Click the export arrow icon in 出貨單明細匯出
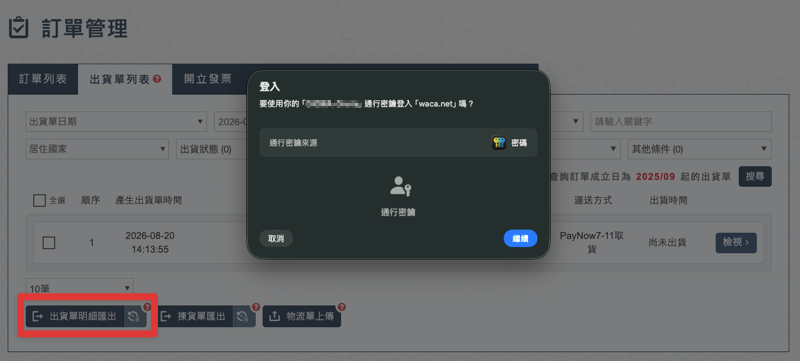This screenshot has height=361, width=800. 38,317
